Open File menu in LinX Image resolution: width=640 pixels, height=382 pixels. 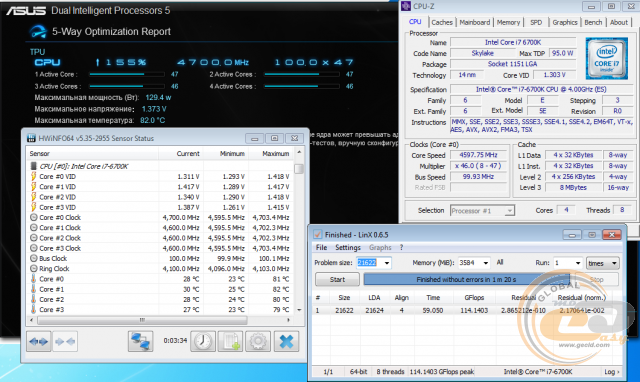coord(321,247)
